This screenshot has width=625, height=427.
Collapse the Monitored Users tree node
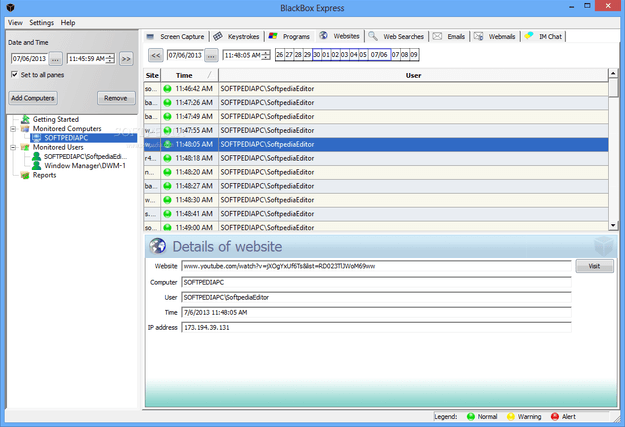[x=13, y=148]
